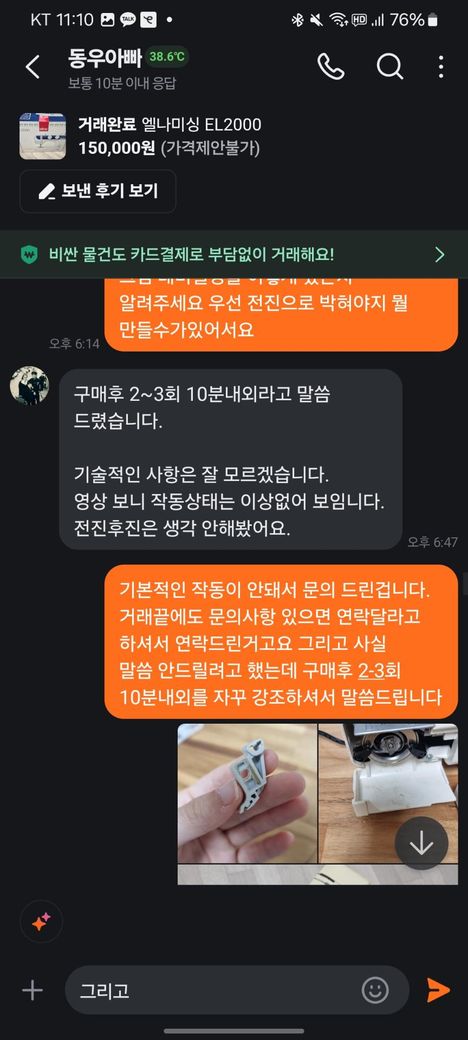Jump to latest message down-arrow button
Screen dimensions: 468x1040
click(x=422, y=844)
